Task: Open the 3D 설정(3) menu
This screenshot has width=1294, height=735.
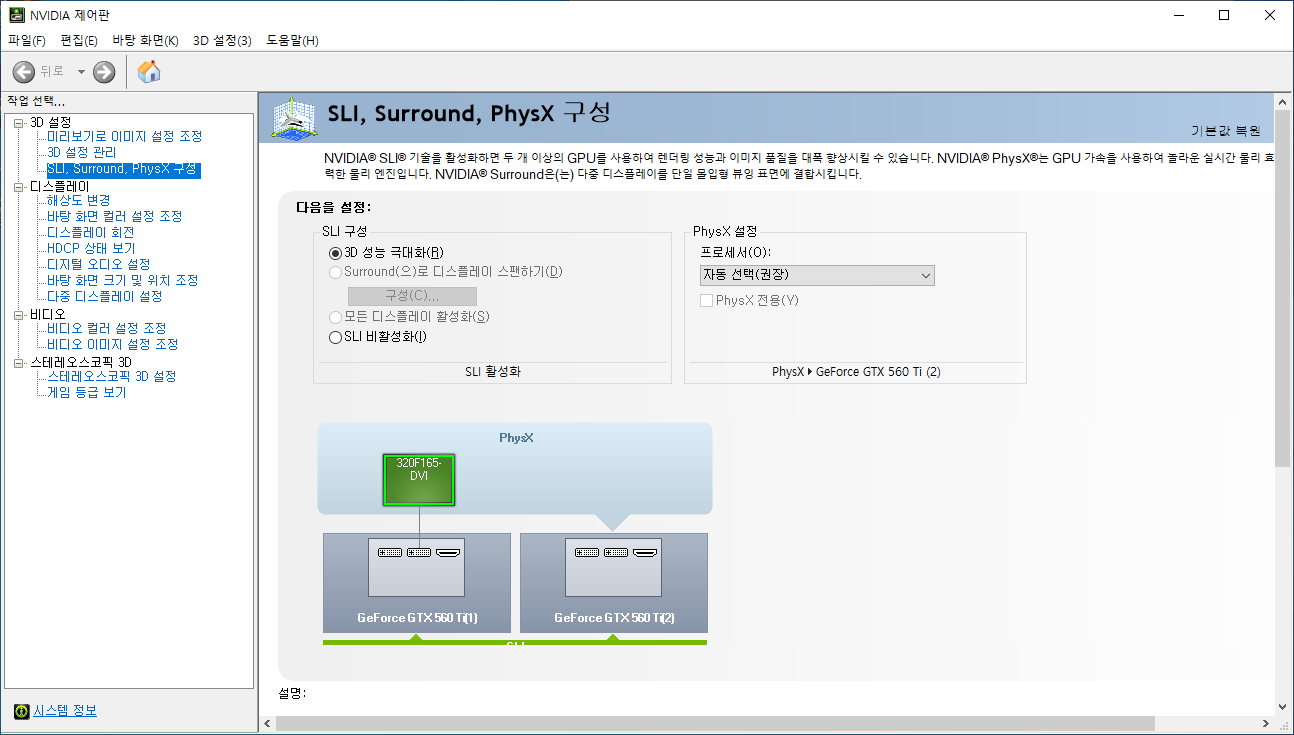Action: click(222, 40)
